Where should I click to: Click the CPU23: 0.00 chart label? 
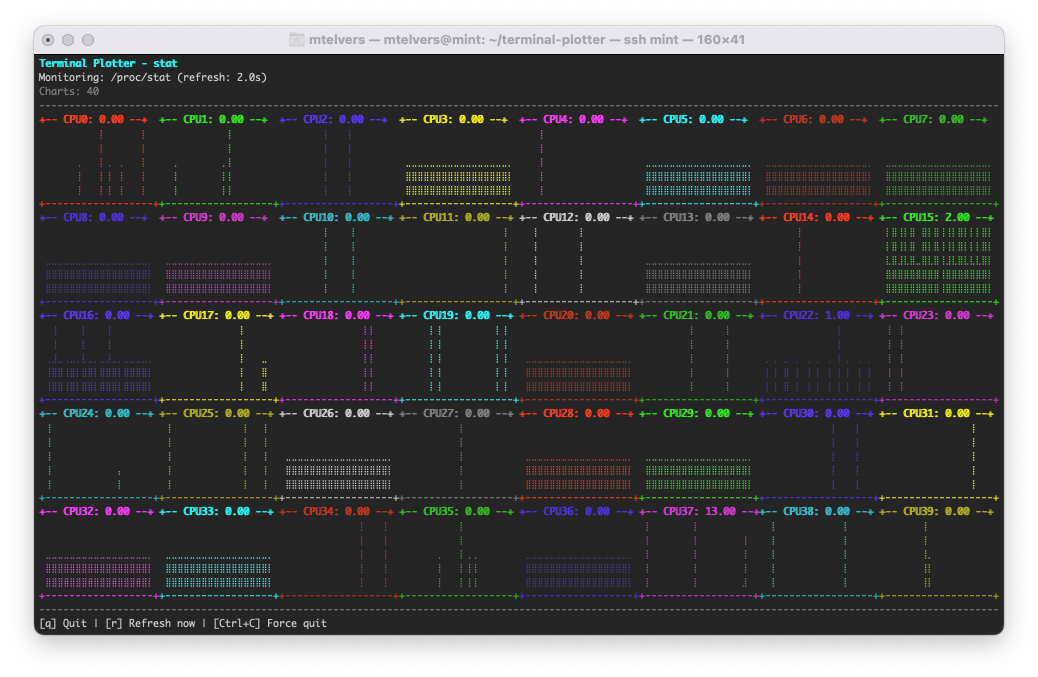click(936, 316)
